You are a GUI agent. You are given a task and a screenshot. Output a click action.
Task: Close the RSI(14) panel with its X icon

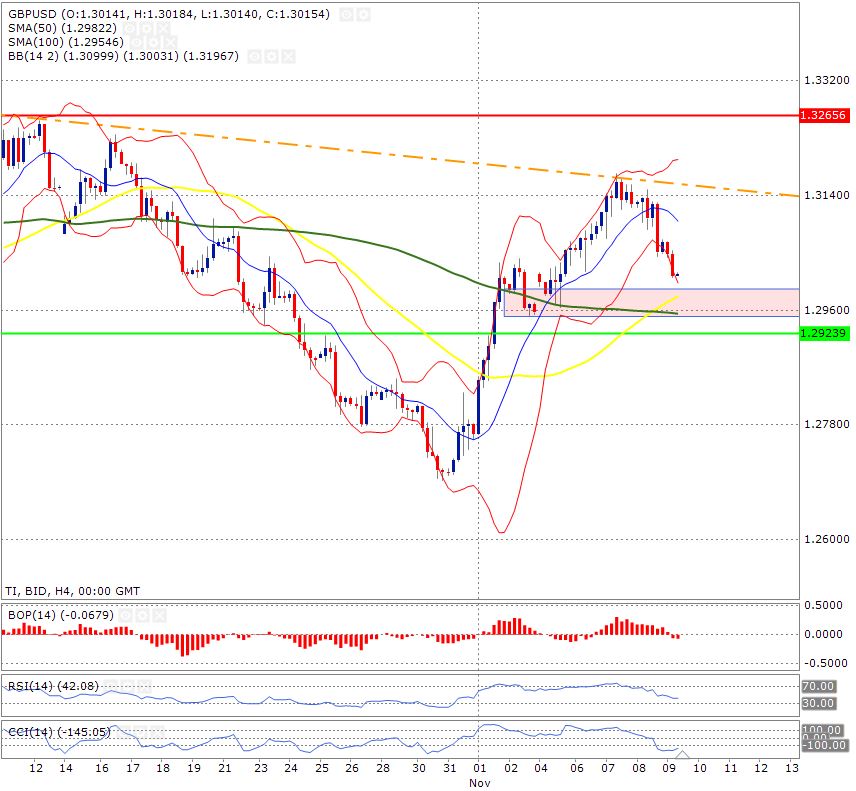pyautogui.click(x=145, y=686)
